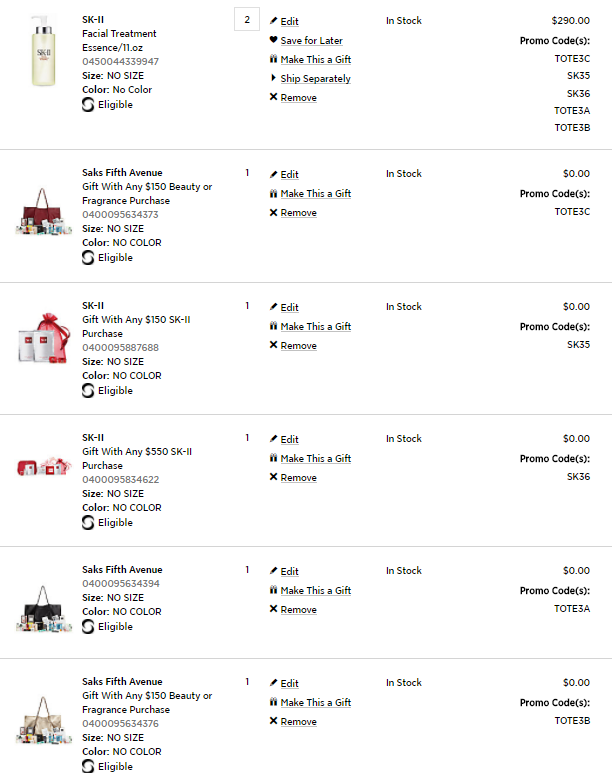Click Make This a Gift for item 0400095634376
This screenshot has width=612, height=773.
pos(315,703)
